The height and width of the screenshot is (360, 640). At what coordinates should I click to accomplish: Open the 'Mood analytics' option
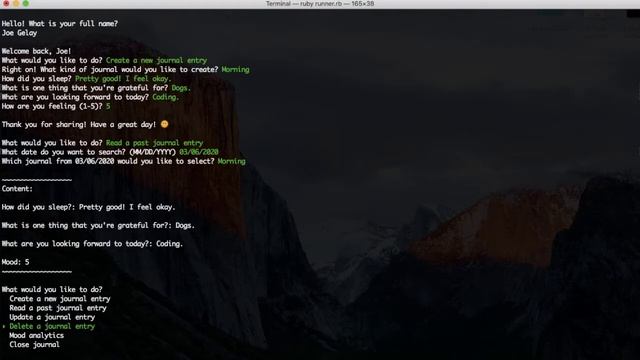(x=36, y=336)
